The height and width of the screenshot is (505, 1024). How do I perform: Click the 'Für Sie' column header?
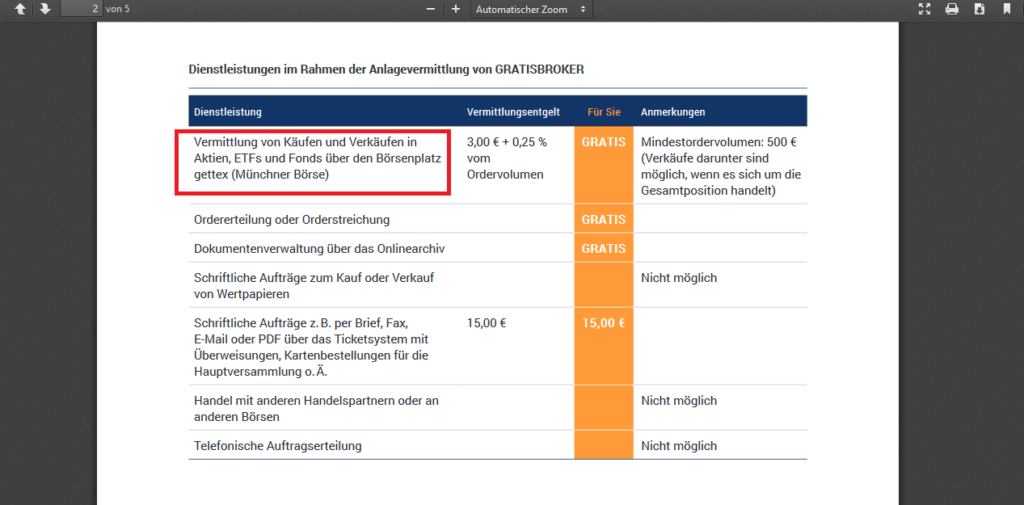603,112
